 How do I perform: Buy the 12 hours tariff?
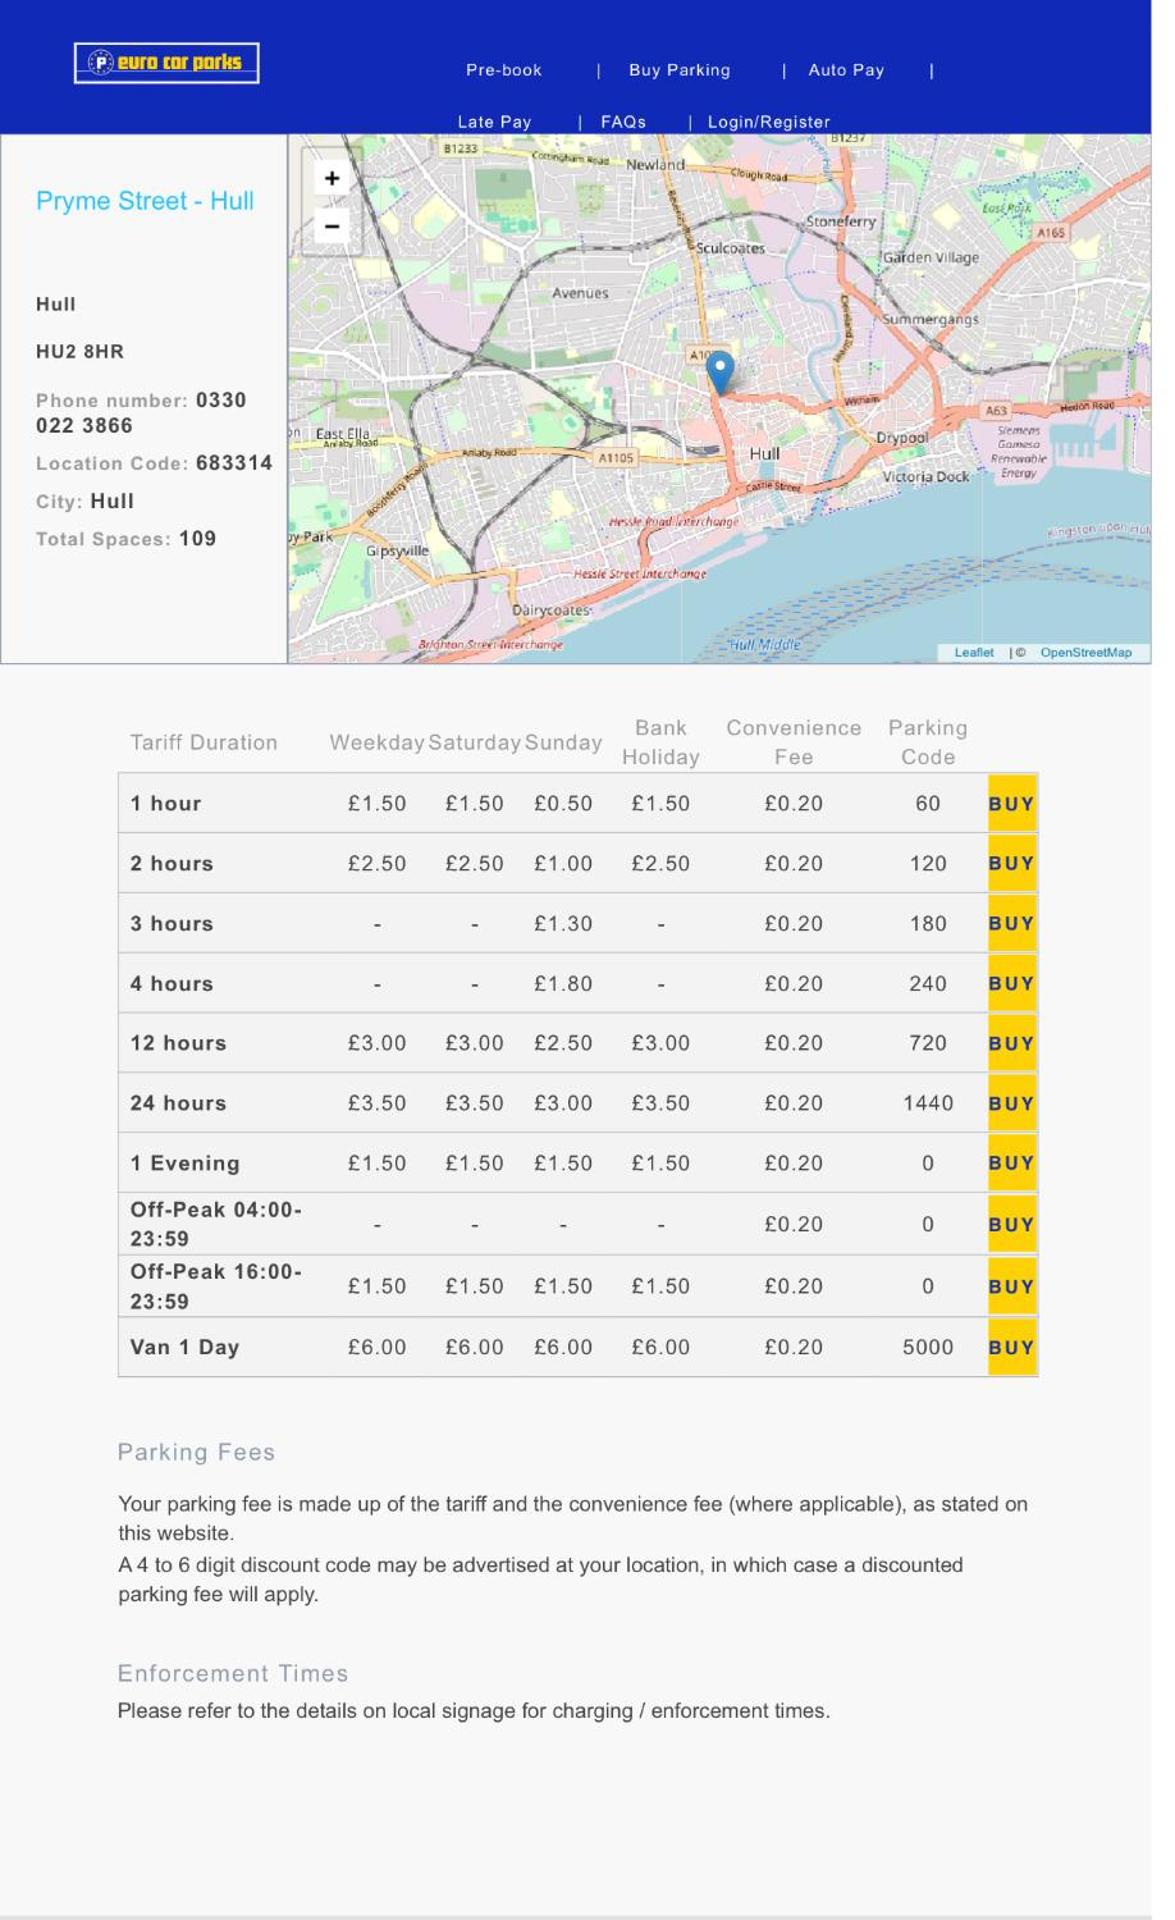pyautogui.click(x=1011, y=1044)
